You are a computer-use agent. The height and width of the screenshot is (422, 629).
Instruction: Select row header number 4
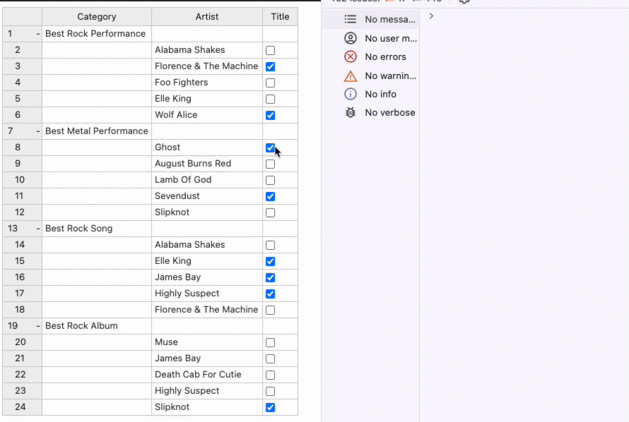coord(22,82)
